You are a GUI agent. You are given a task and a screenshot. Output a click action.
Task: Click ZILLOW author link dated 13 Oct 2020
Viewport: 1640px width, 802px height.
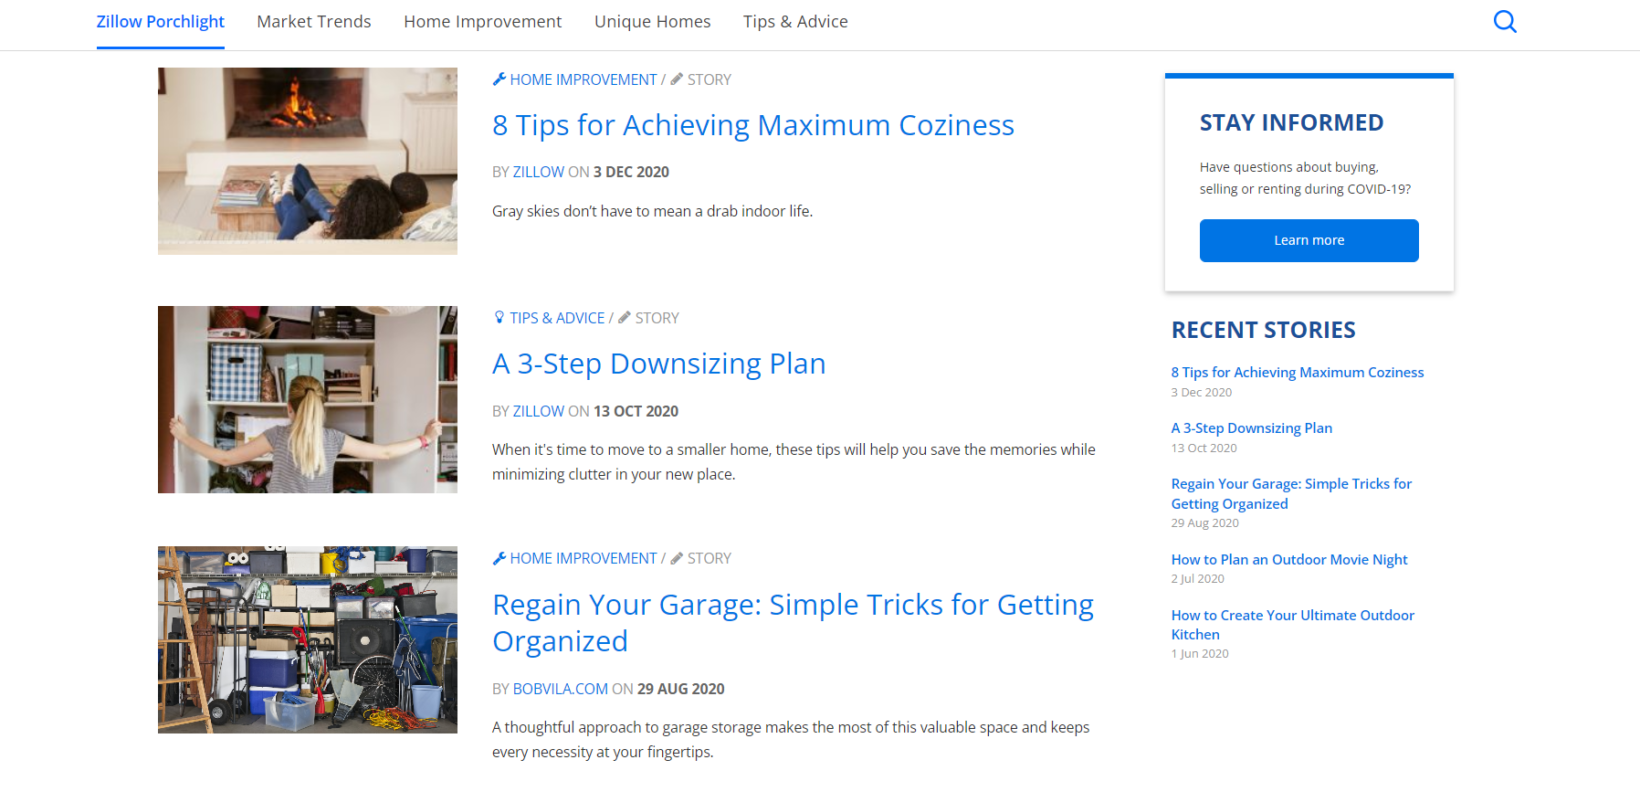point(538,411)
